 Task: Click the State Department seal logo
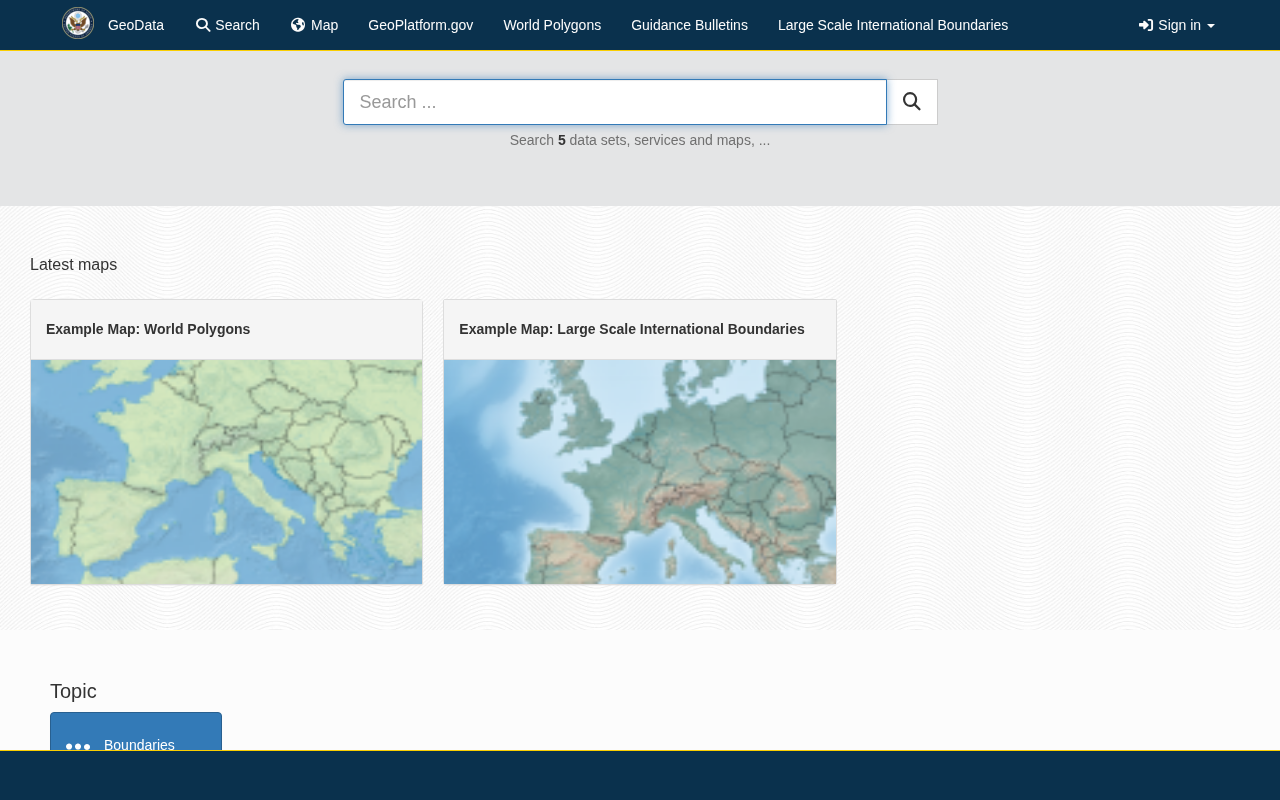pos(78,23)
